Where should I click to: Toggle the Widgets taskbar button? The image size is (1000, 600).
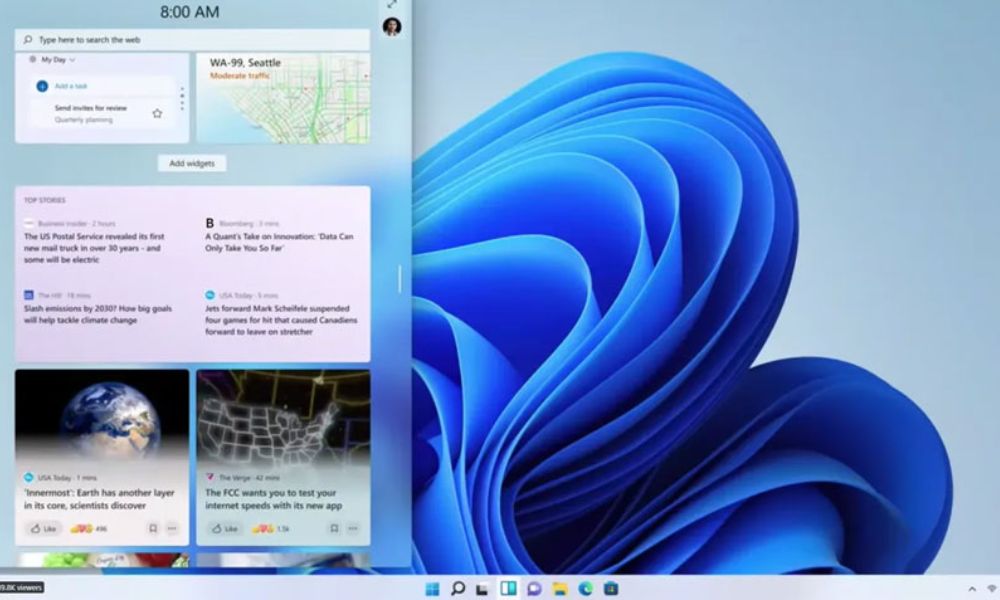(509, 589)
